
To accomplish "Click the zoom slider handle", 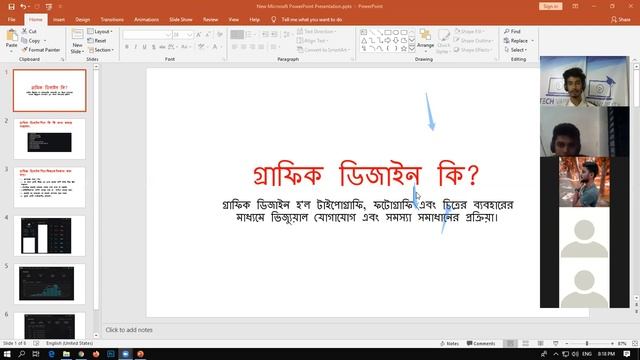I will click(x=587, y=344).
